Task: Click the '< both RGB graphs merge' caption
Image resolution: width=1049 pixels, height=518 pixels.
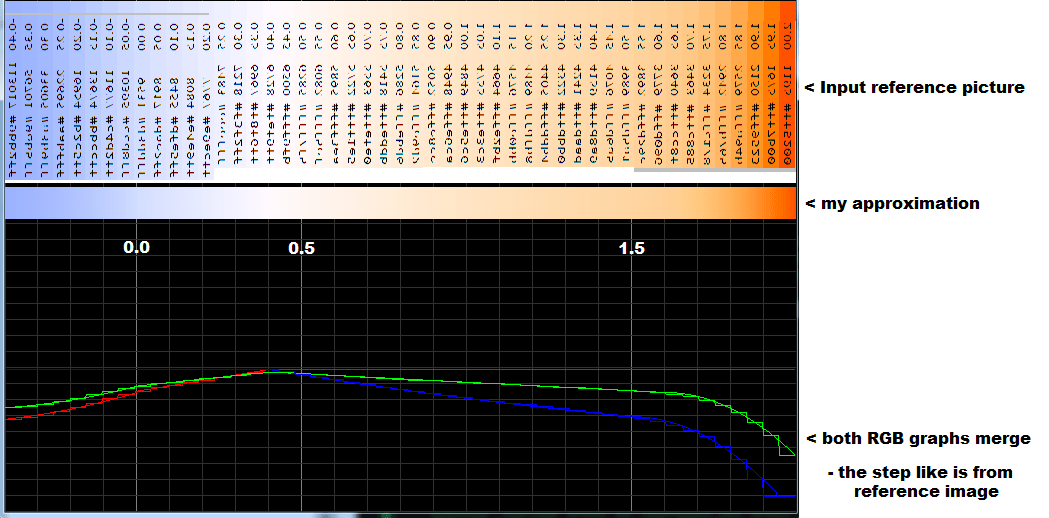Action: click(x=918, y=439)
